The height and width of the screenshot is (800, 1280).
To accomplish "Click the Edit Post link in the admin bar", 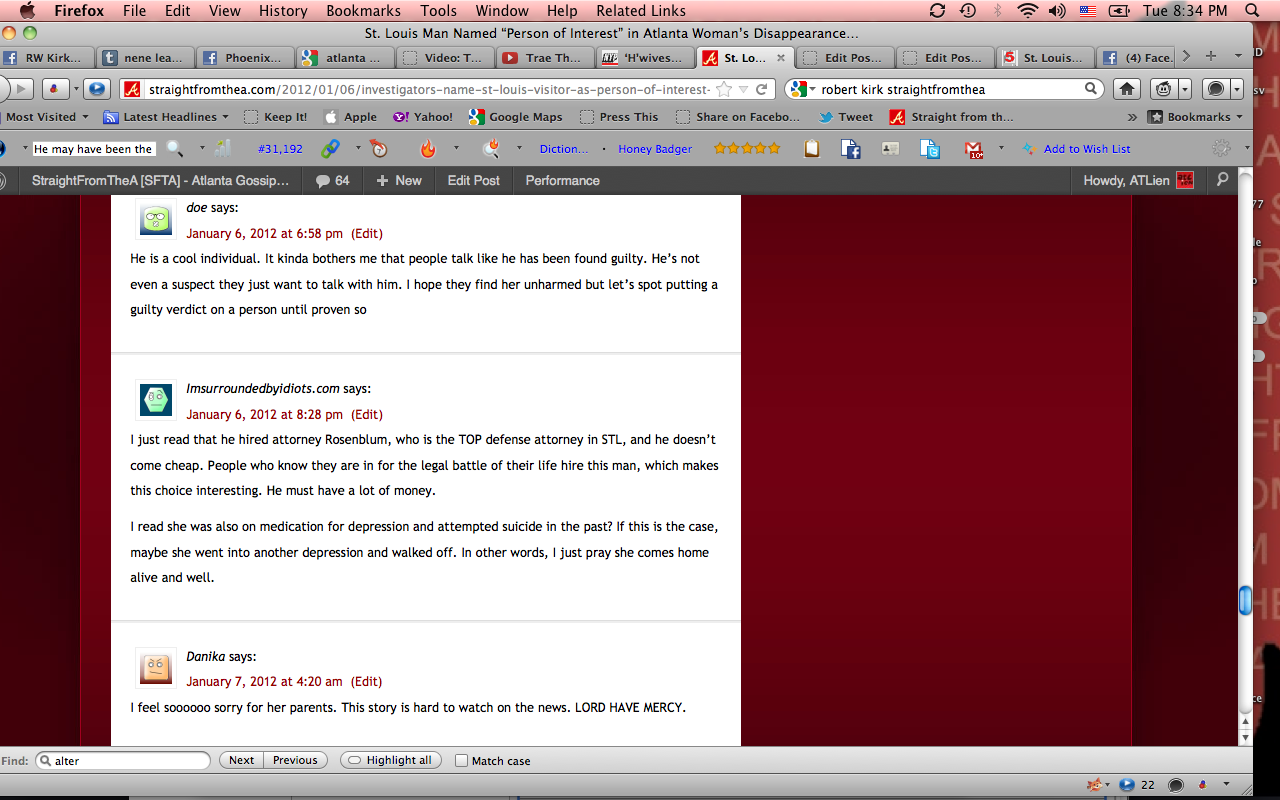I will click(x=473, y=180).
